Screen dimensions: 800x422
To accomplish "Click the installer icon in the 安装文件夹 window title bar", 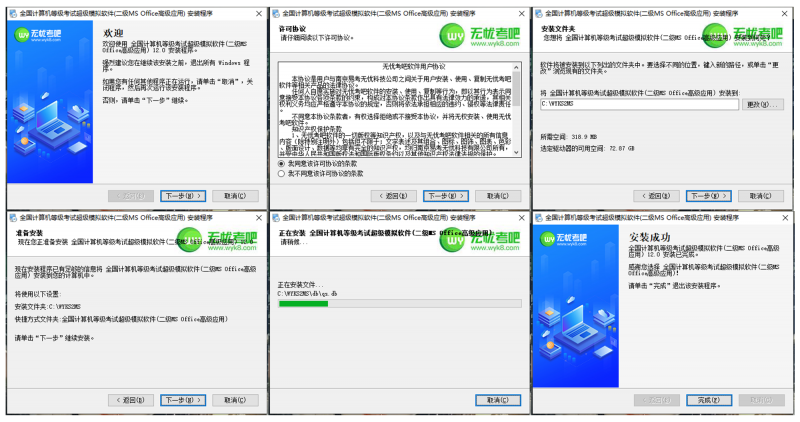I will point(538,14).
